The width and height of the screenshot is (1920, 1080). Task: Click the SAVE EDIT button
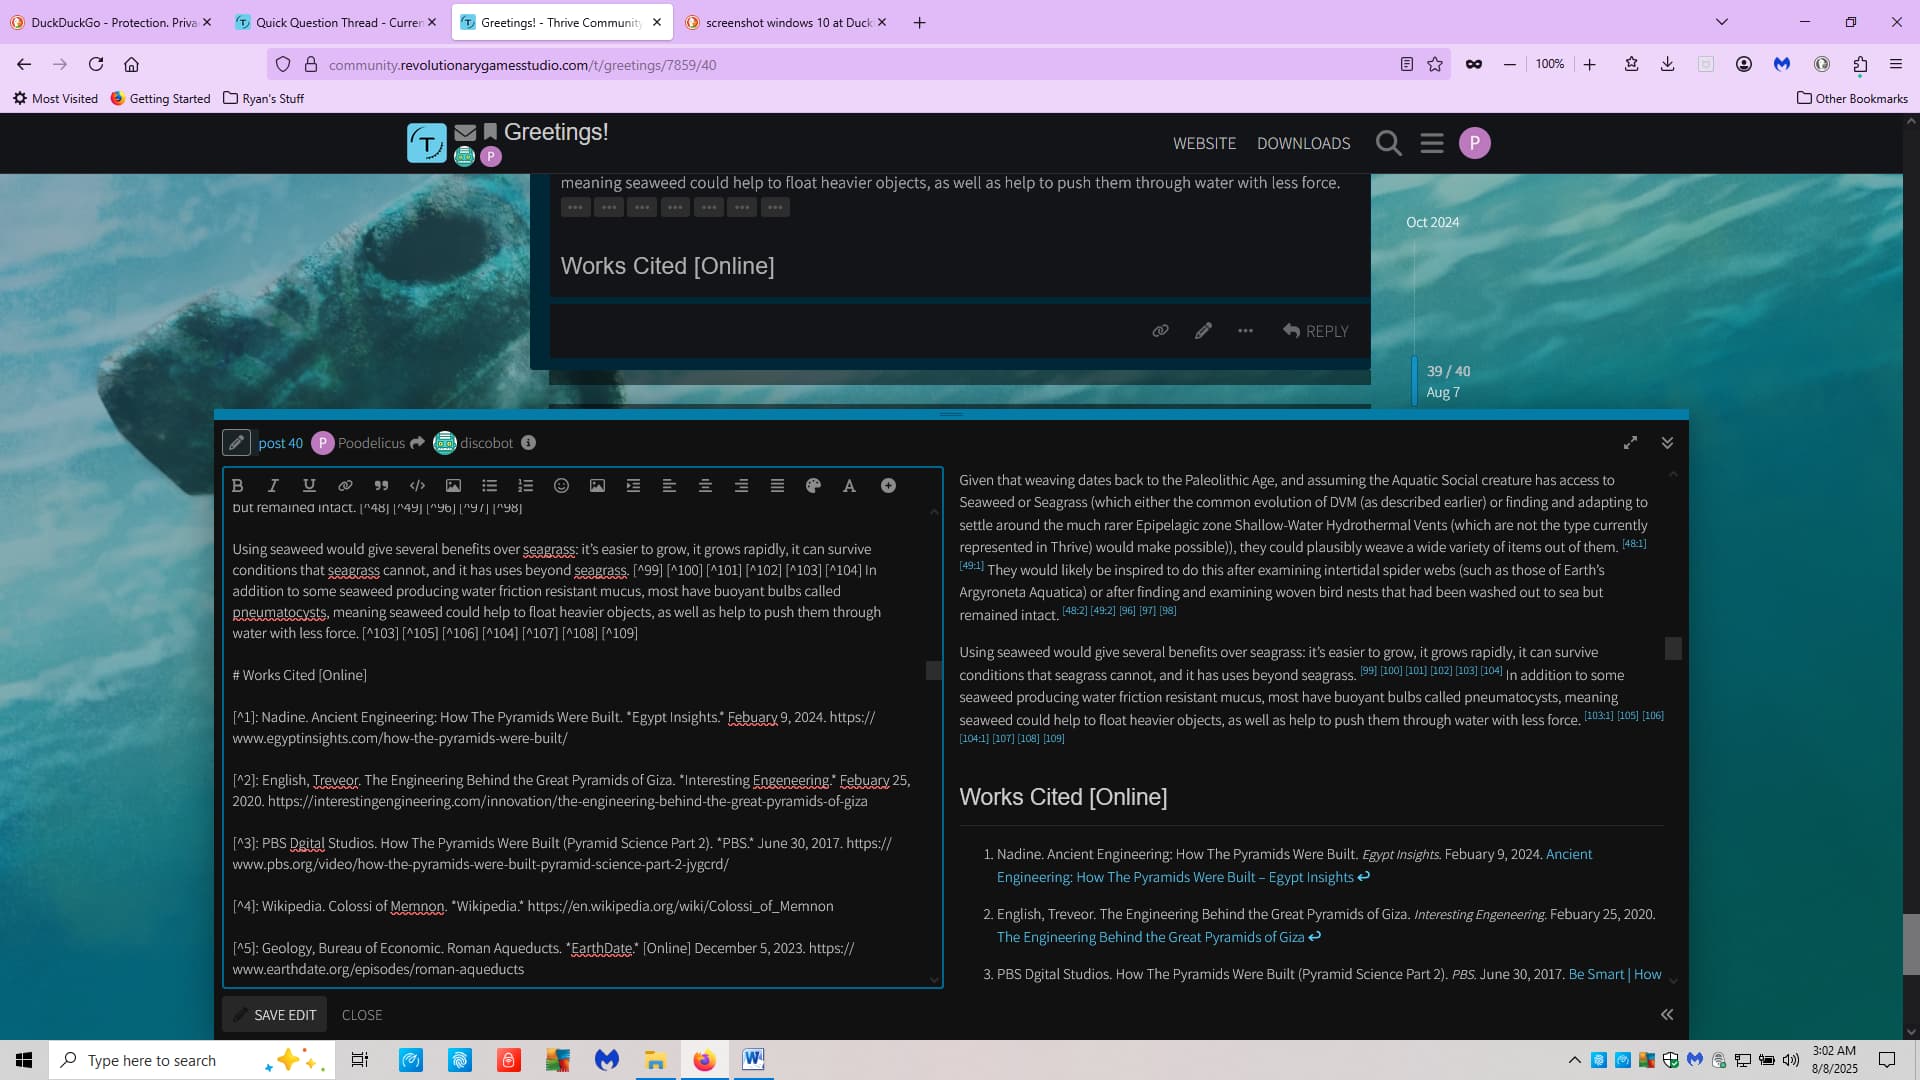(275, 1014)
